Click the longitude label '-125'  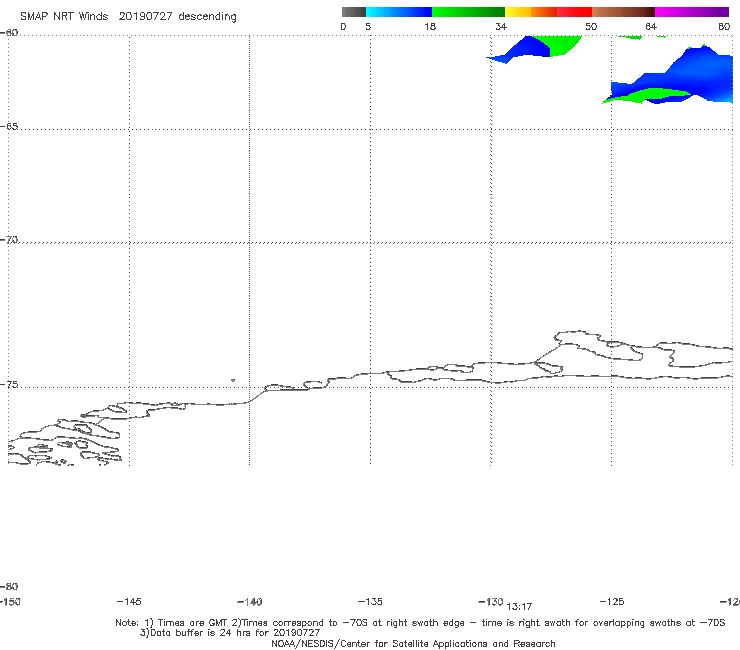[x=612, y=601]
